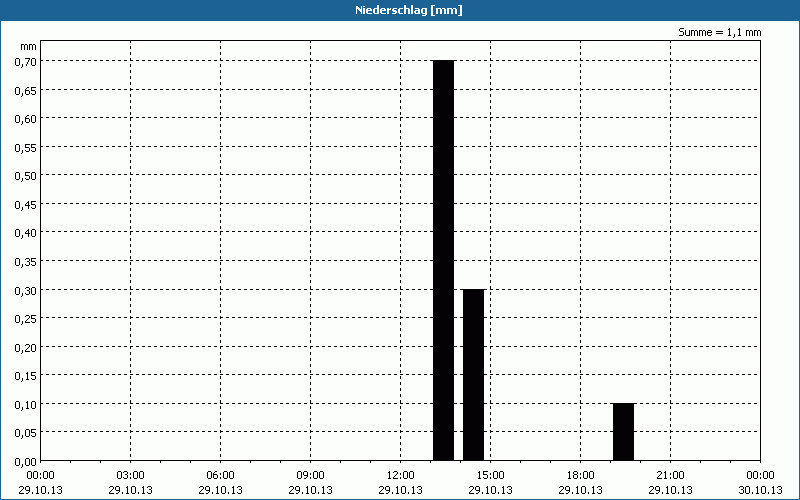Click the 0,30 y-axis value
Viewport: 800px width, 500px height.
coord(26,290)
